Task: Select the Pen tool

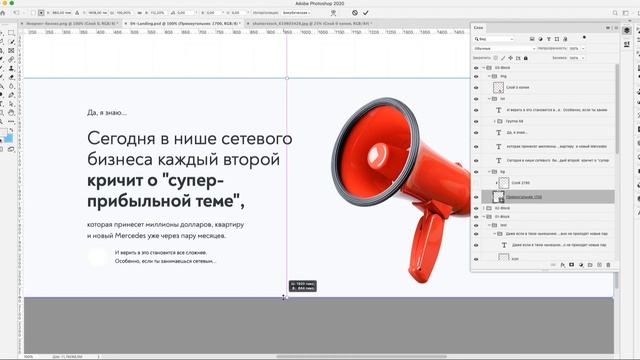Action: point(11,95)
